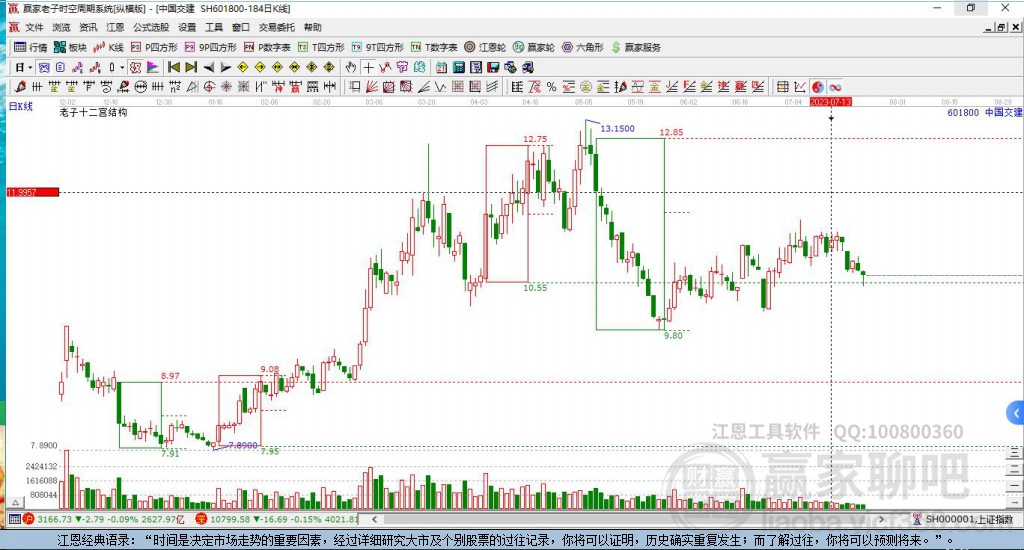Screen dimensions: 1024x550
Task: Click the red 11.9957 price tag
Action: pyautogui.click(x=33, y=192)
